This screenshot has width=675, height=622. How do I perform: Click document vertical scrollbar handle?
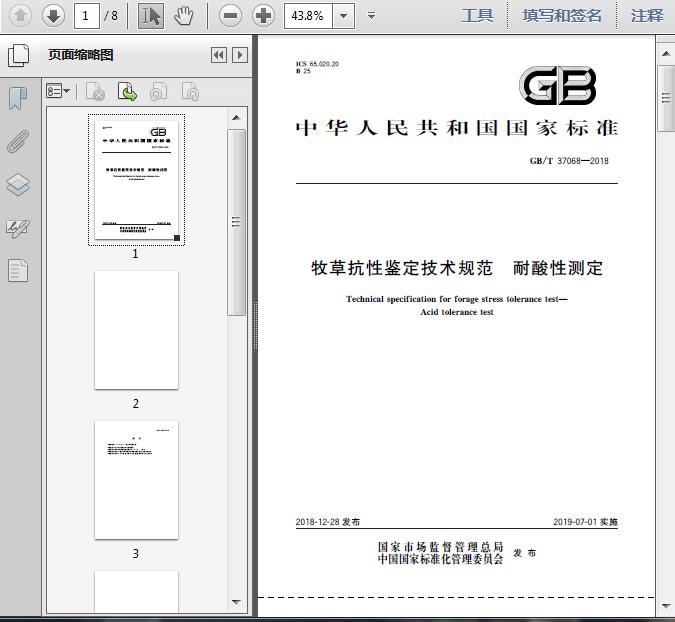point(666,98)
